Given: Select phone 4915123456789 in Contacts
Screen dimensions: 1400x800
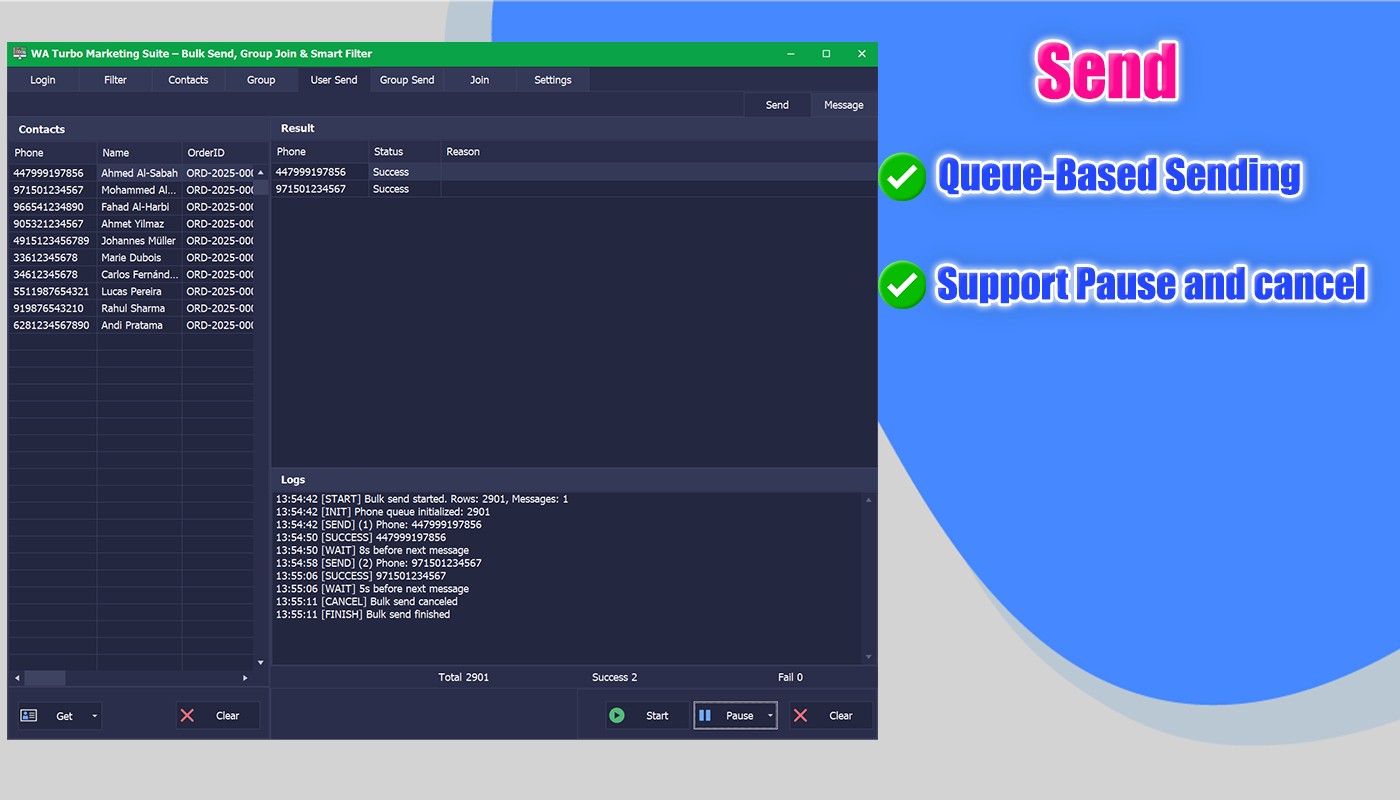Looking at the screenshot, I should (52, 241).
